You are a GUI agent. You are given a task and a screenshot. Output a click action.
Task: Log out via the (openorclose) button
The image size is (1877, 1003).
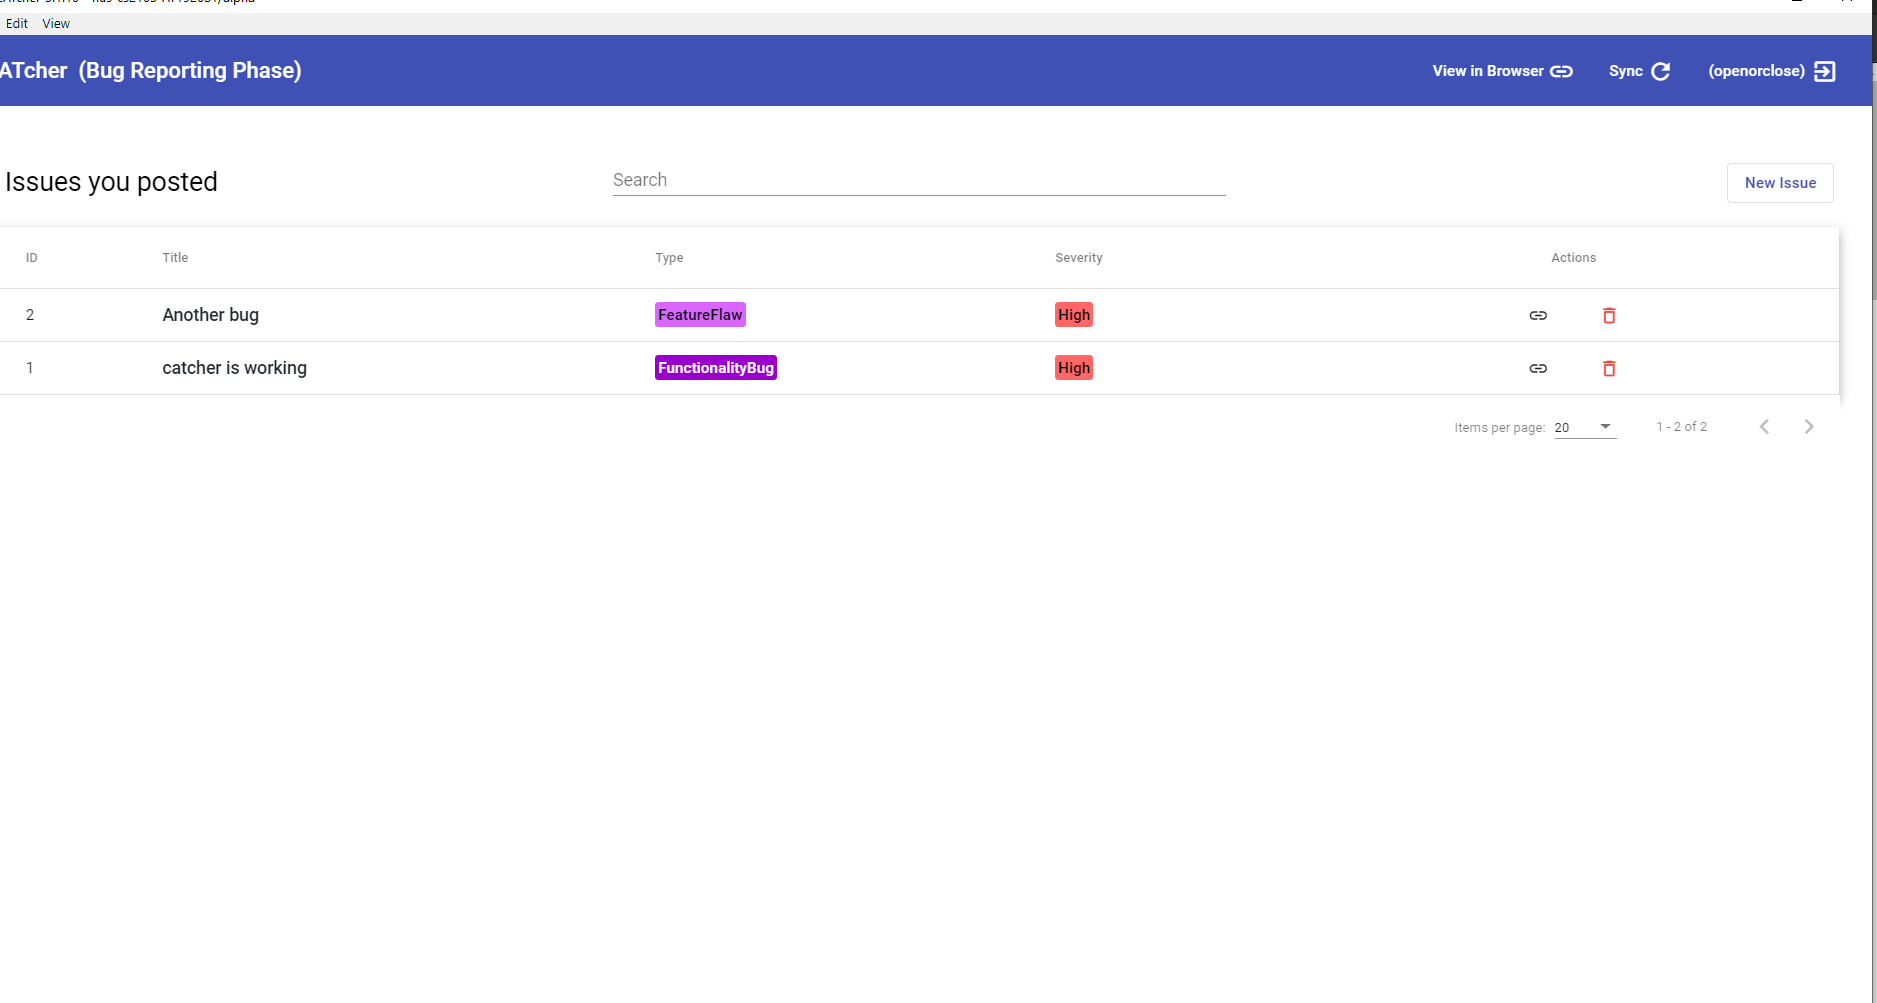pyautogui.click(x=1771, y=71)
